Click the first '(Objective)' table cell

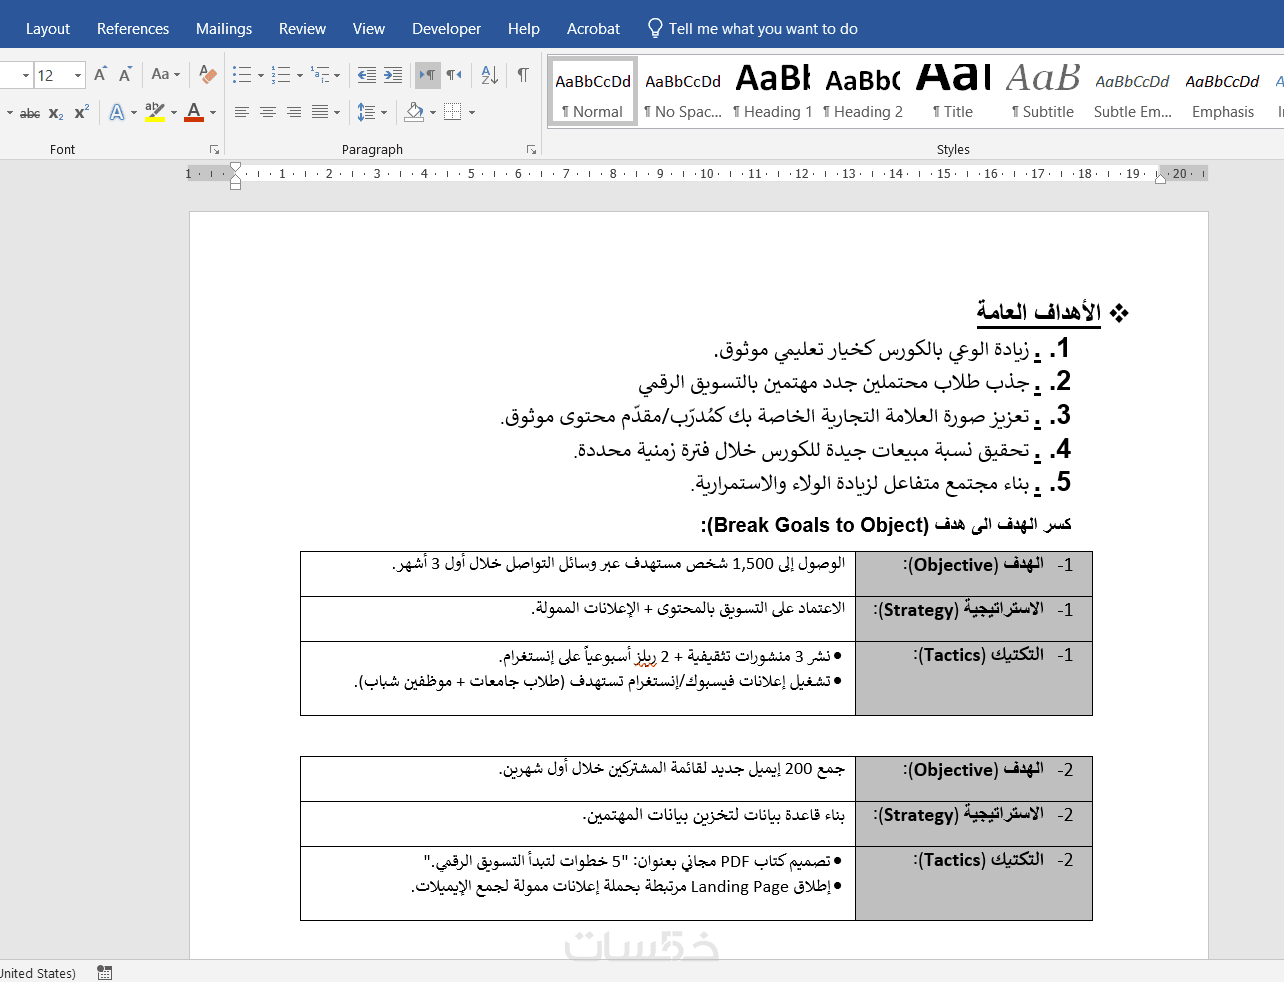point(974,574)
